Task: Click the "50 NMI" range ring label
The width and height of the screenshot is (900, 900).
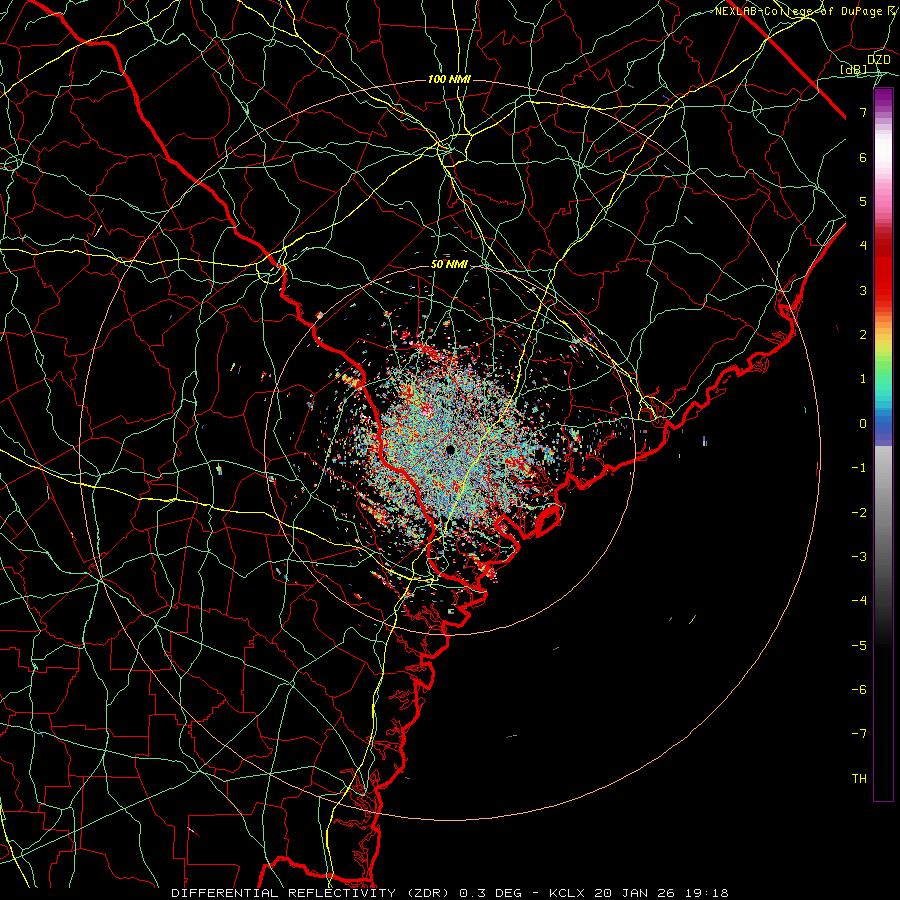Action: 449,265
